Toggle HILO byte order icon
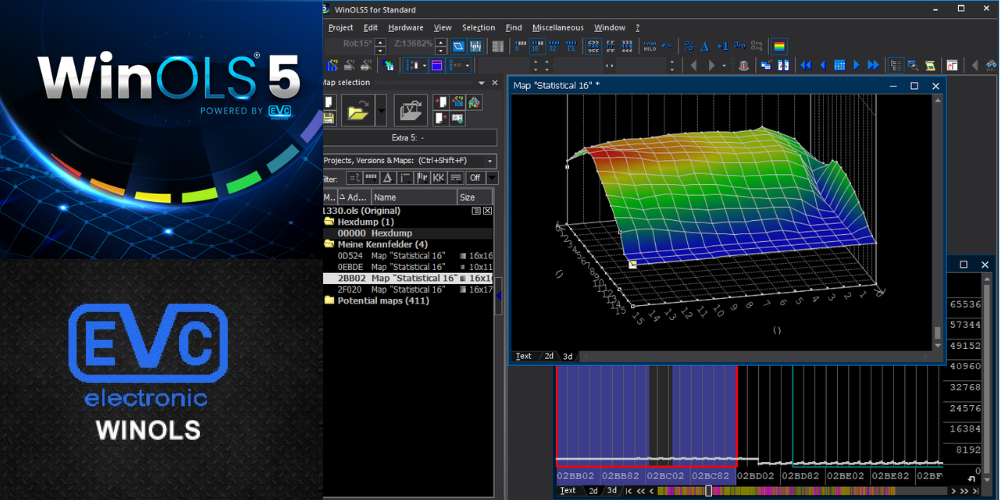 tap(650, 46)
